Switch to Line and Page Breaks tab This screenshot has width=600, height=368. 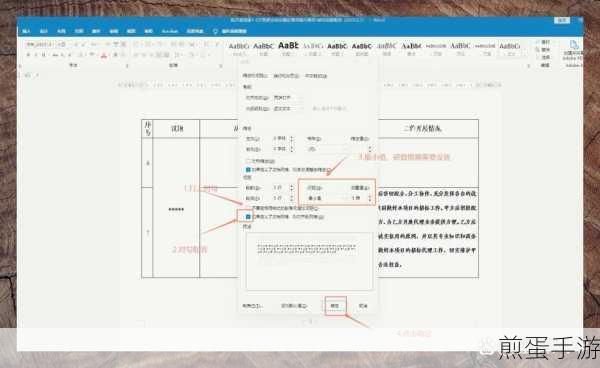coord(286,76)
